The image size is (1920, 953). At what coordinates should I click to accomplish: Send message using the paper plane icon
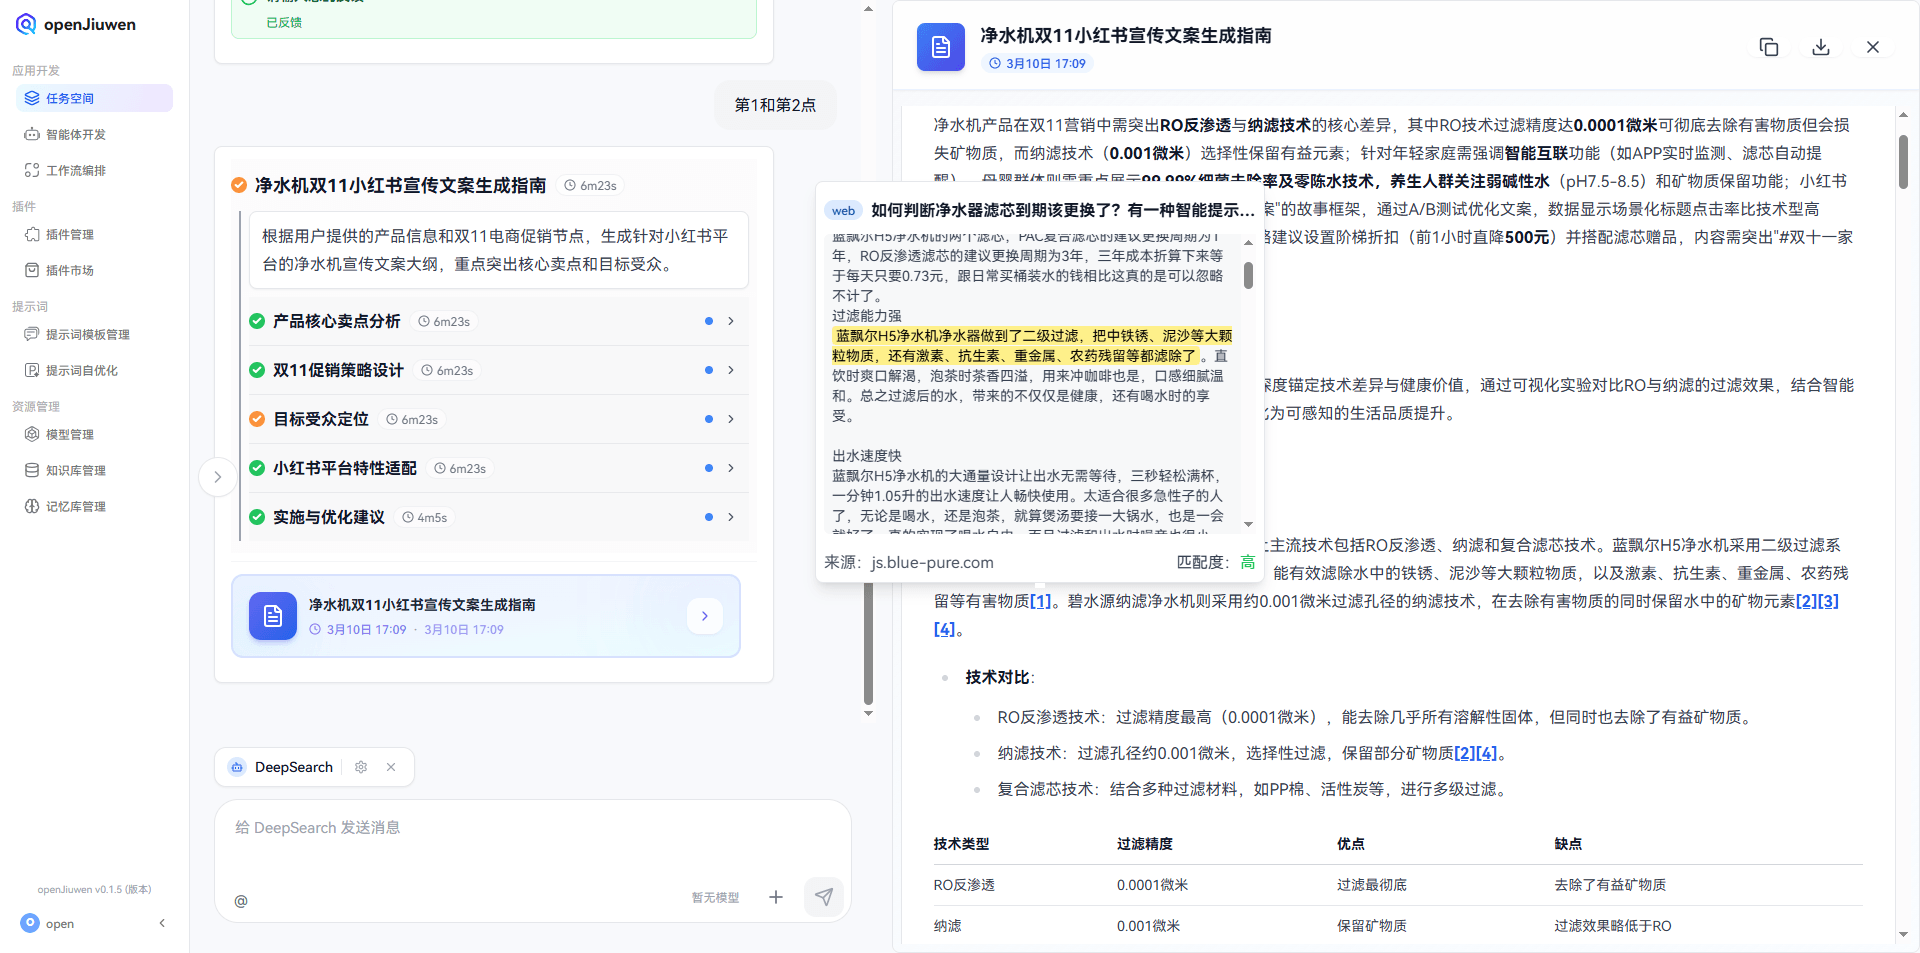click(x=823, y=897)
